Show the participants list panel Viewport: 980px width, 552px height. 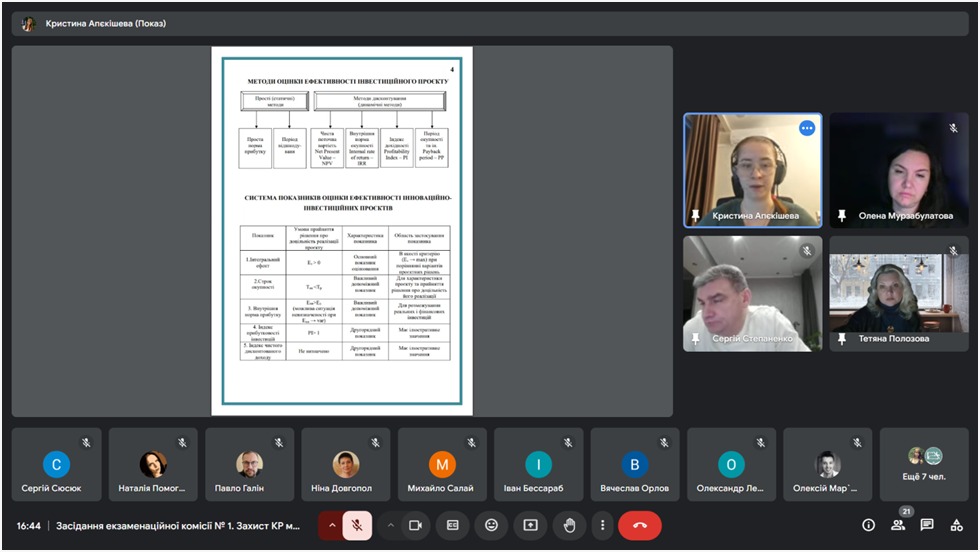coord(898,525)
